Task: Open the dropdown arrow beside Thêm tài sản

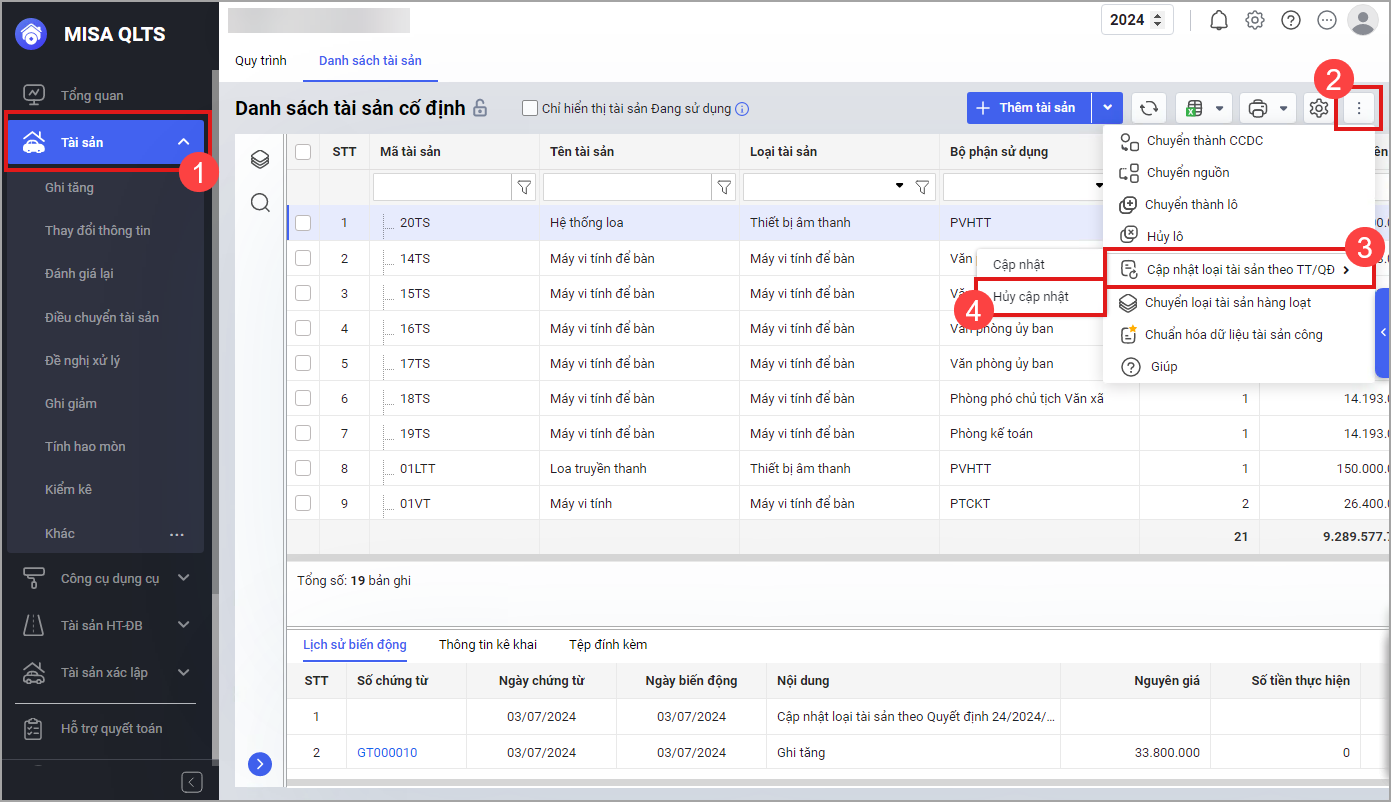Action: pyautogui.click(x=1106, y=108)
